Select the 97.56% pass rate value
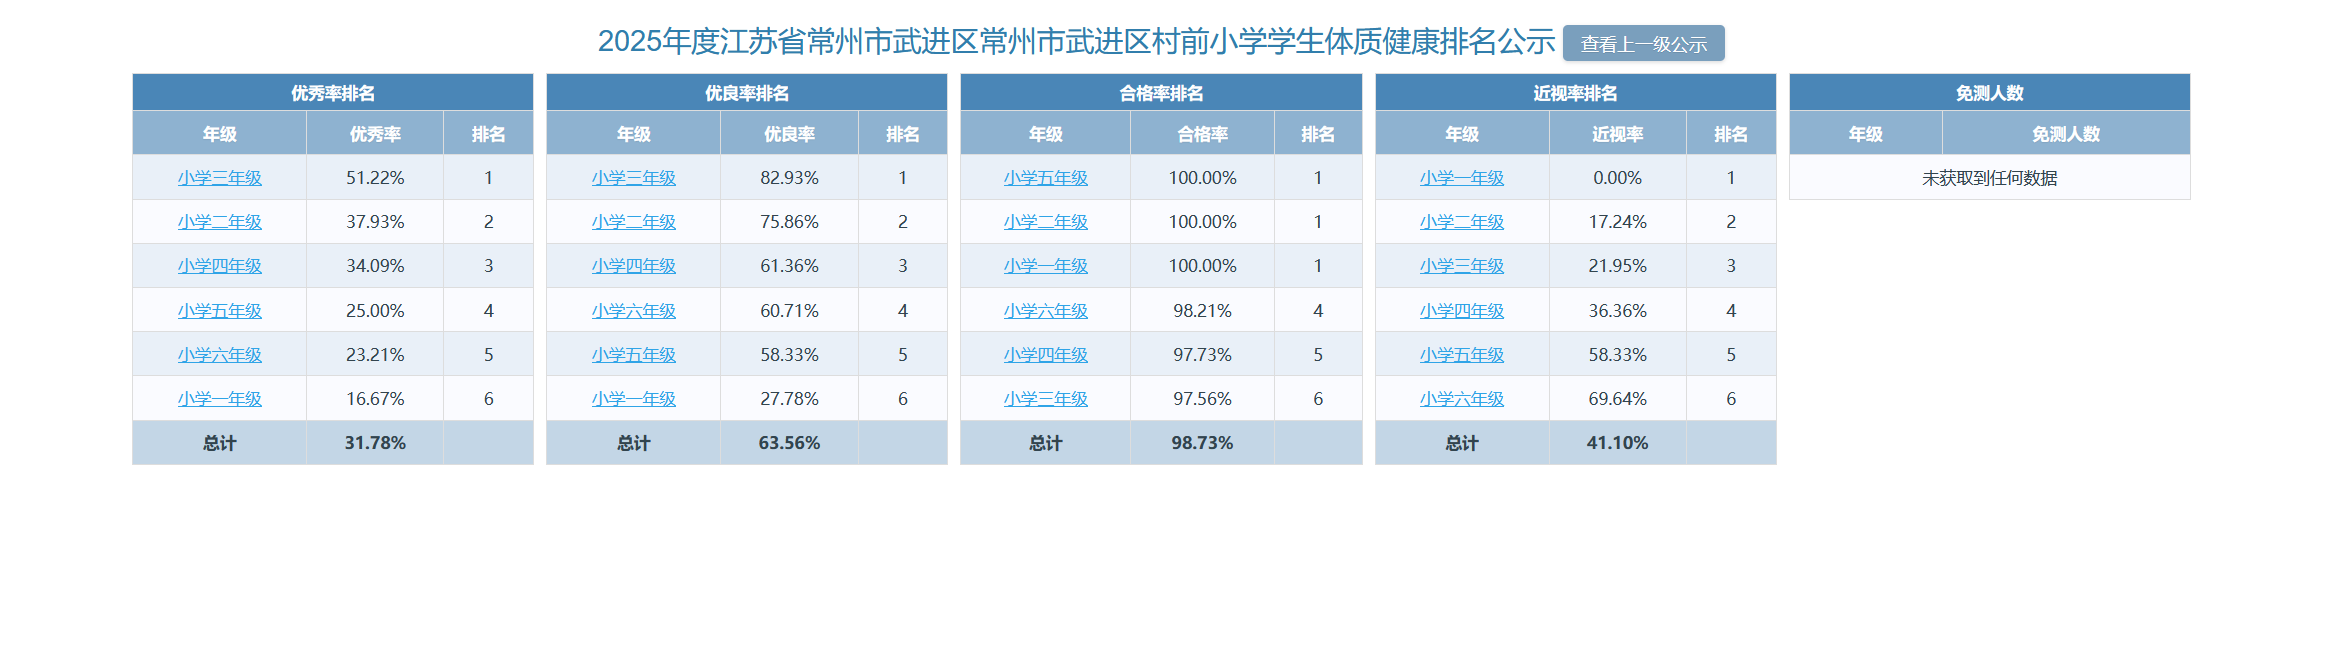The height and width of the screenshot is (672, 2334). 1202,399
